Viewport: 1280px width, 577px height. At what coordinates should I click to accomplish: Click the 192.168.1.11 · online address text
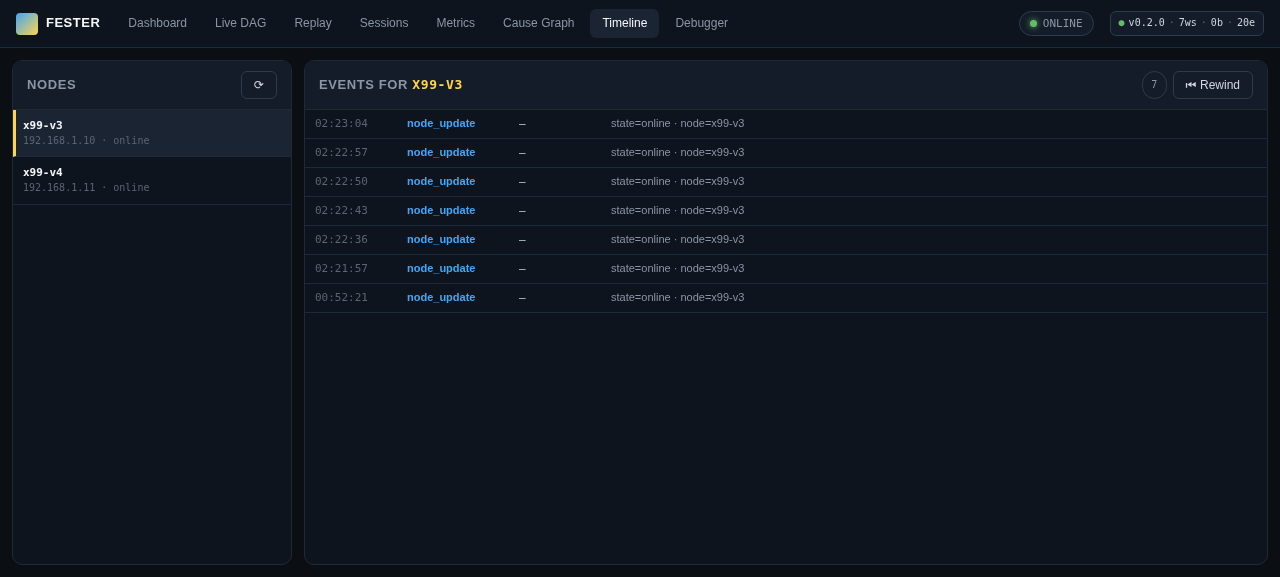[86, 188]
